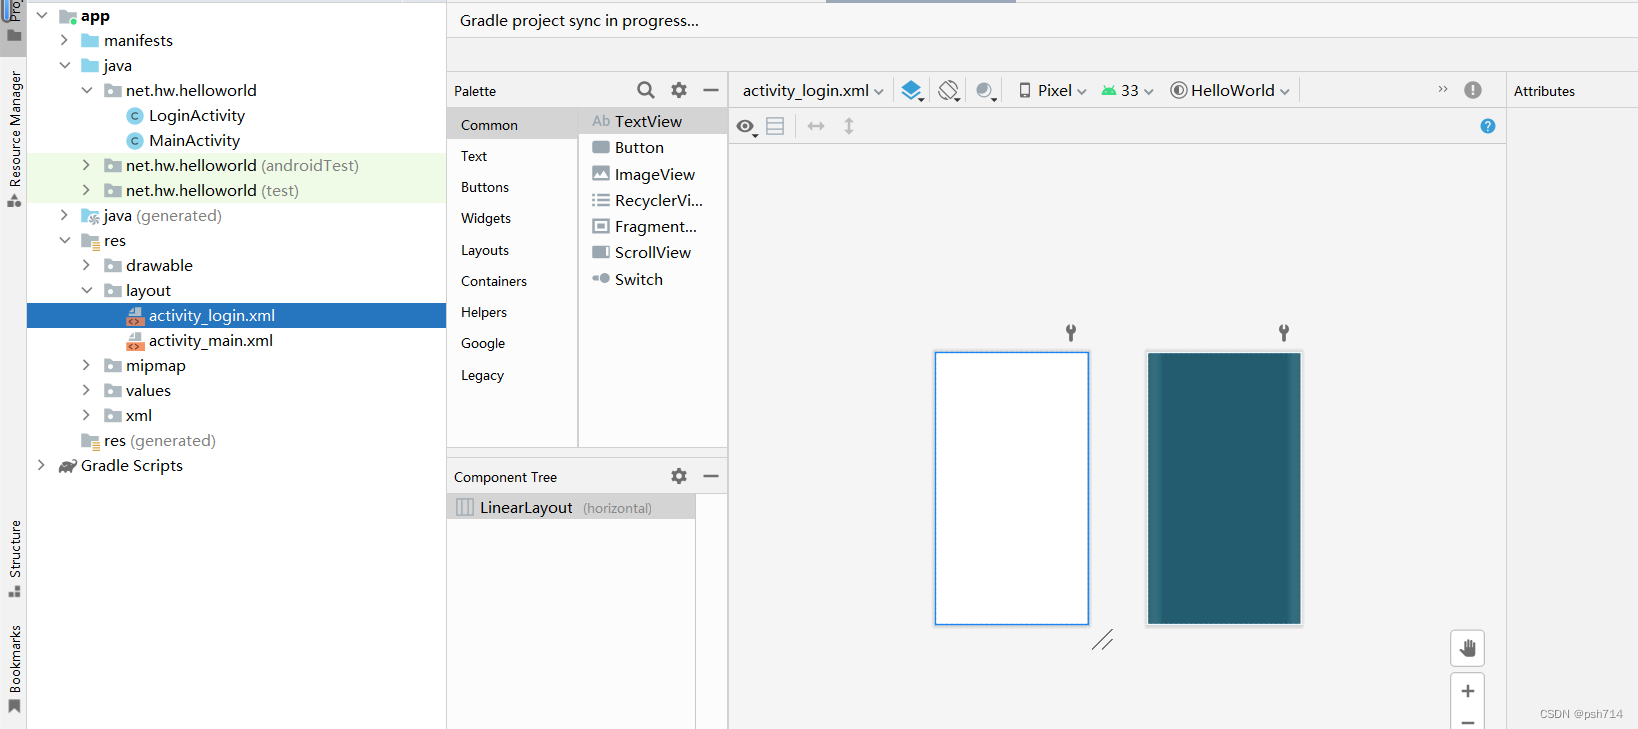Open the activity_login.xml file dropdown
This screenshot has width=1638, height=729.
813,90
